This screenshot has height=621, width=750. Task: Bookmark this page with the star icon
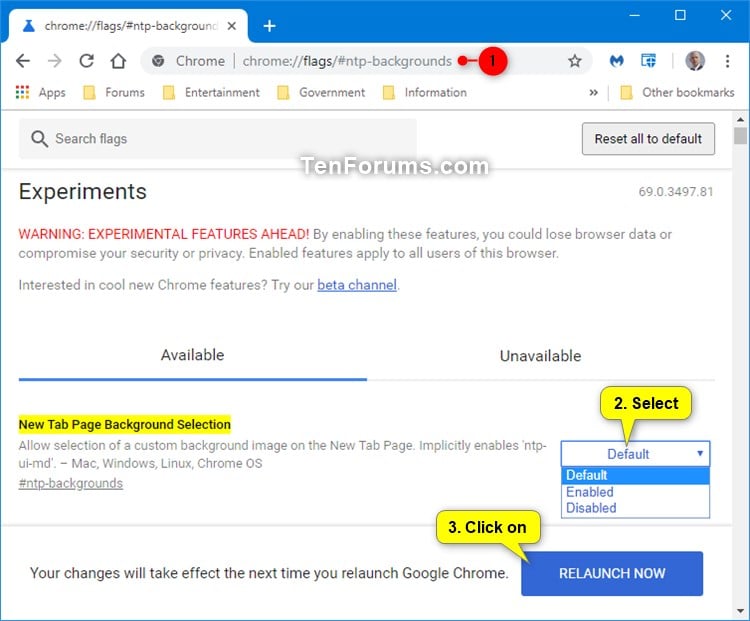[574, 61]
